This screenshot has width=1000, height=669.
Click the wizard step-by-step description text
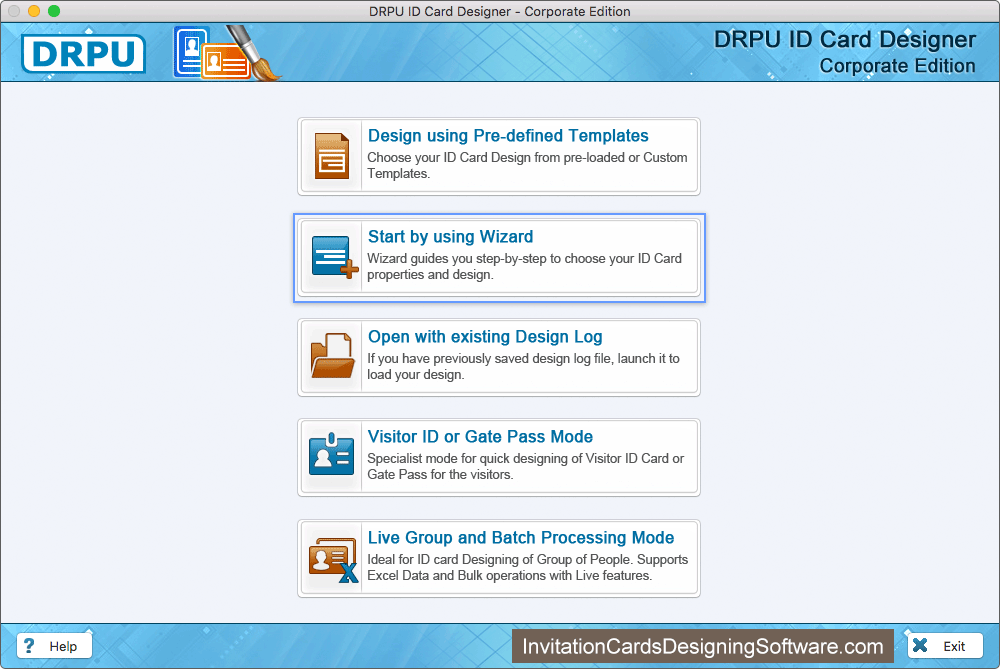(524, 267)
